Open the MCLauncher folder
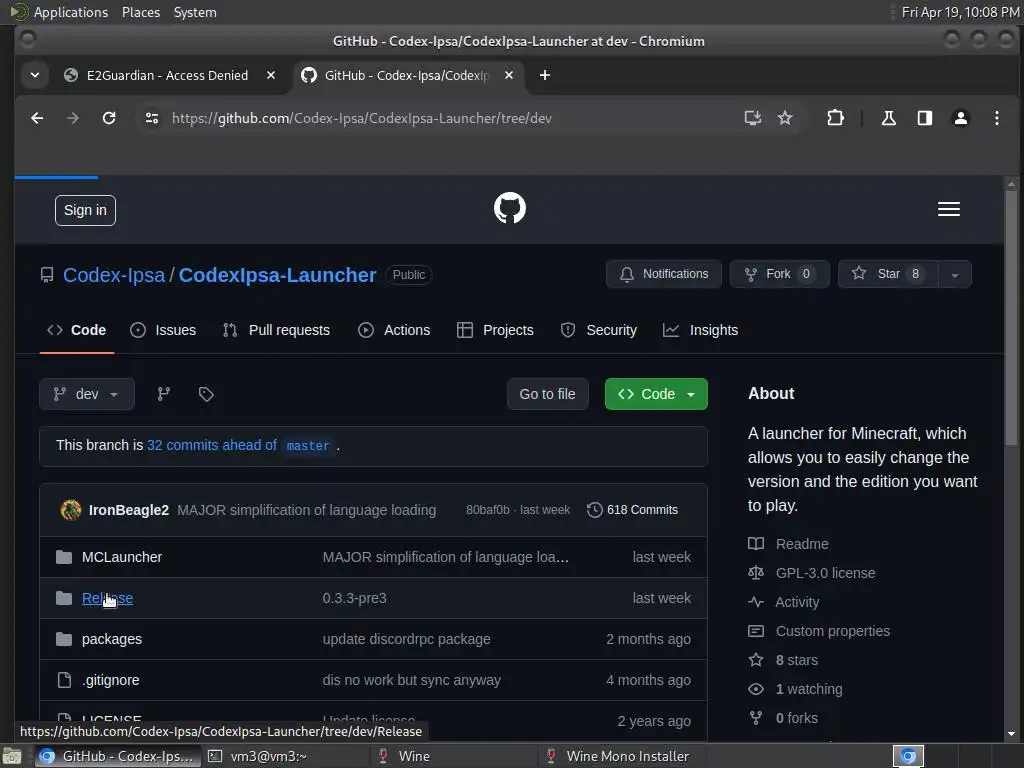This screenshot has width=1024, height=768. coord(121,557)
